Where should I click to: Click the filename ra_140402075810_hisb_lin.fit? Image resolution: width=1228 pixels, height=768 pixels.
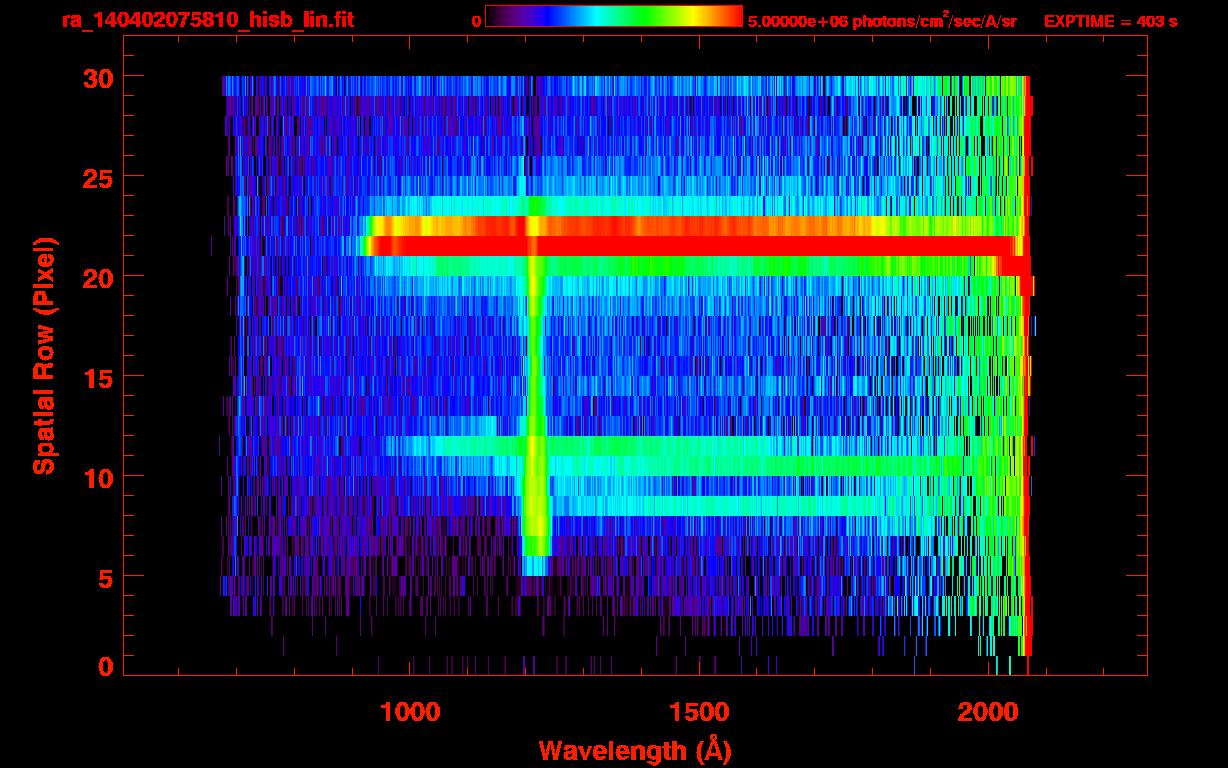point(207,20)
